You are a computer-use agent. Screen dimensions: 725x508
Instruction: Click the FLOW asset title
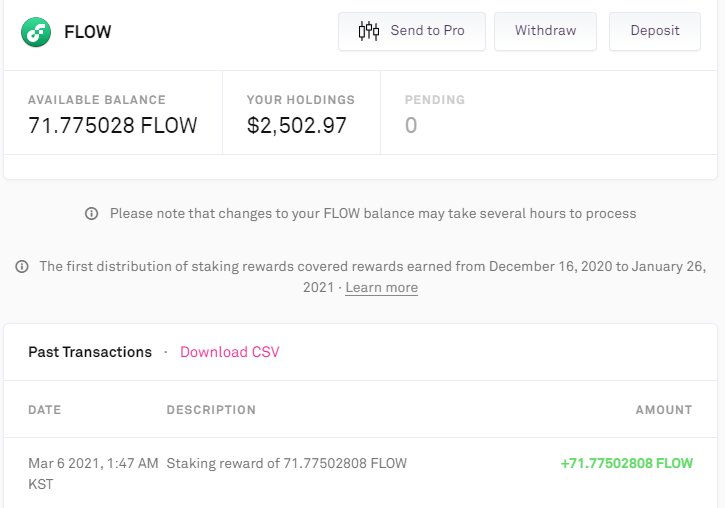point(88,32)
